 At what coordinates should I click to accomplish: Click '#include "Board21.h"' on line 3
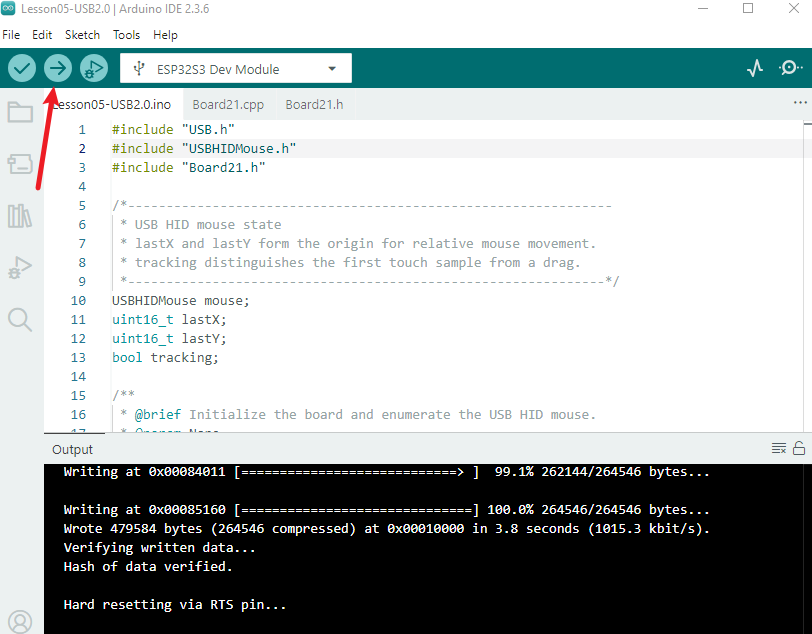[x=188, y=168]
